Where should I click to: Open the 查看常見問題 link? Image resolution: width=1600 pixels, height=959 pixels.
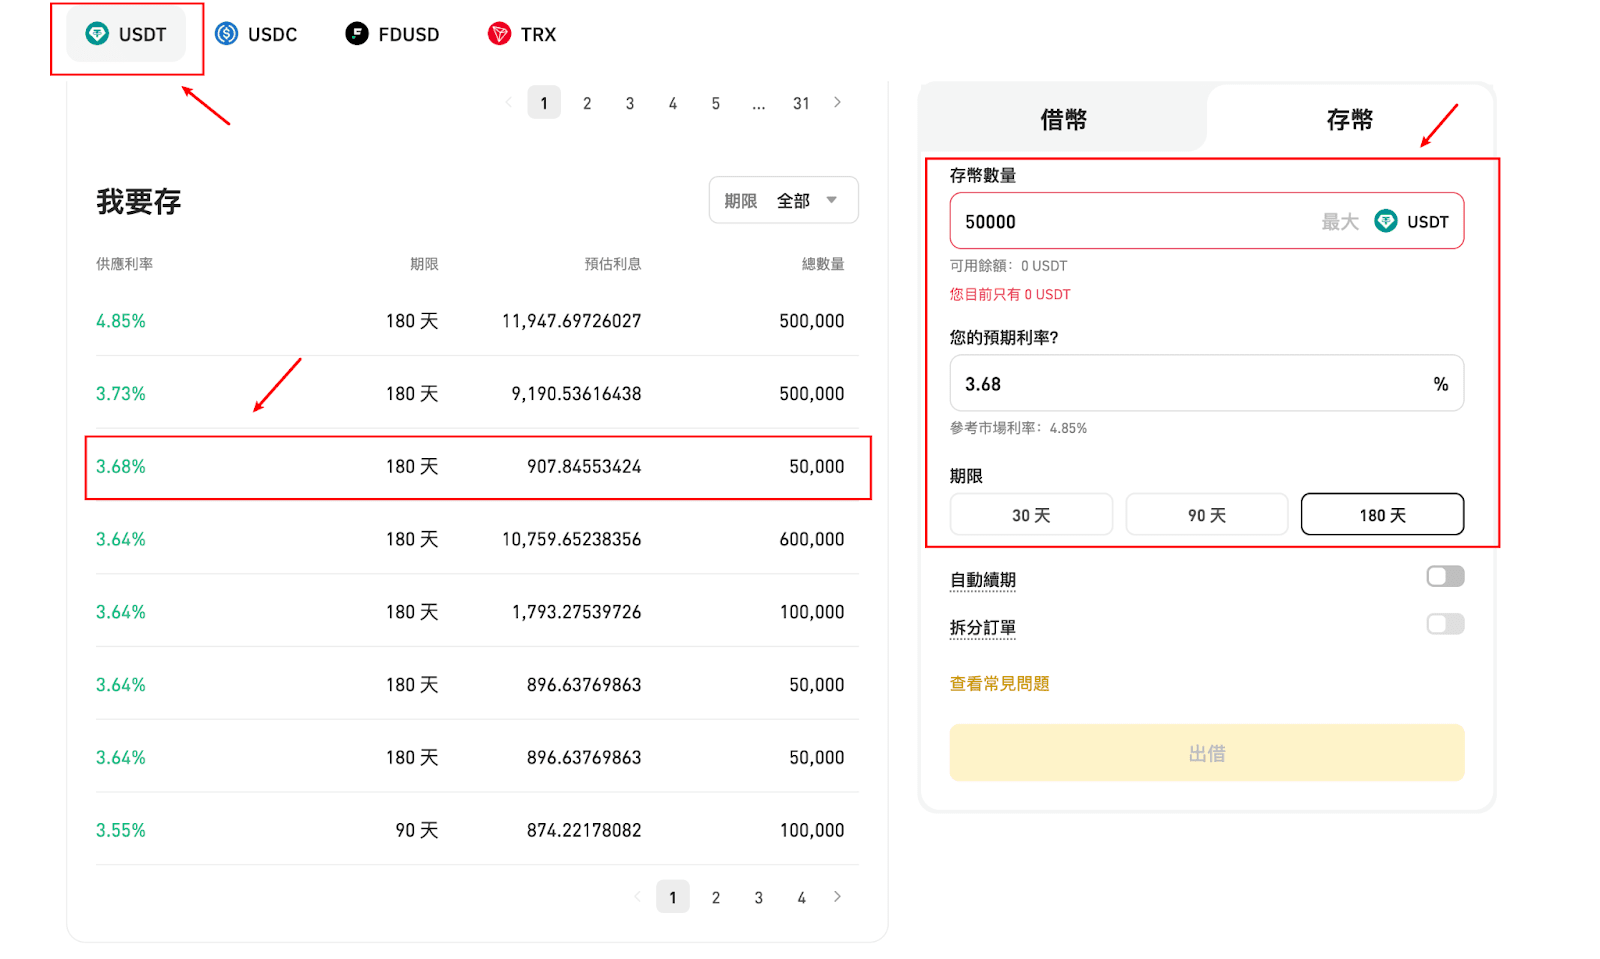(999, 684)
